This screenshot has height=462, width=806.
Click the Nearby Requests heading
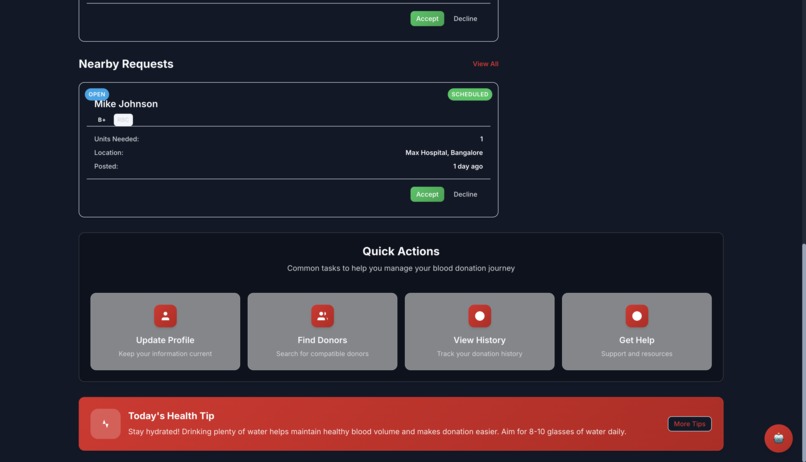coord(126,64)
